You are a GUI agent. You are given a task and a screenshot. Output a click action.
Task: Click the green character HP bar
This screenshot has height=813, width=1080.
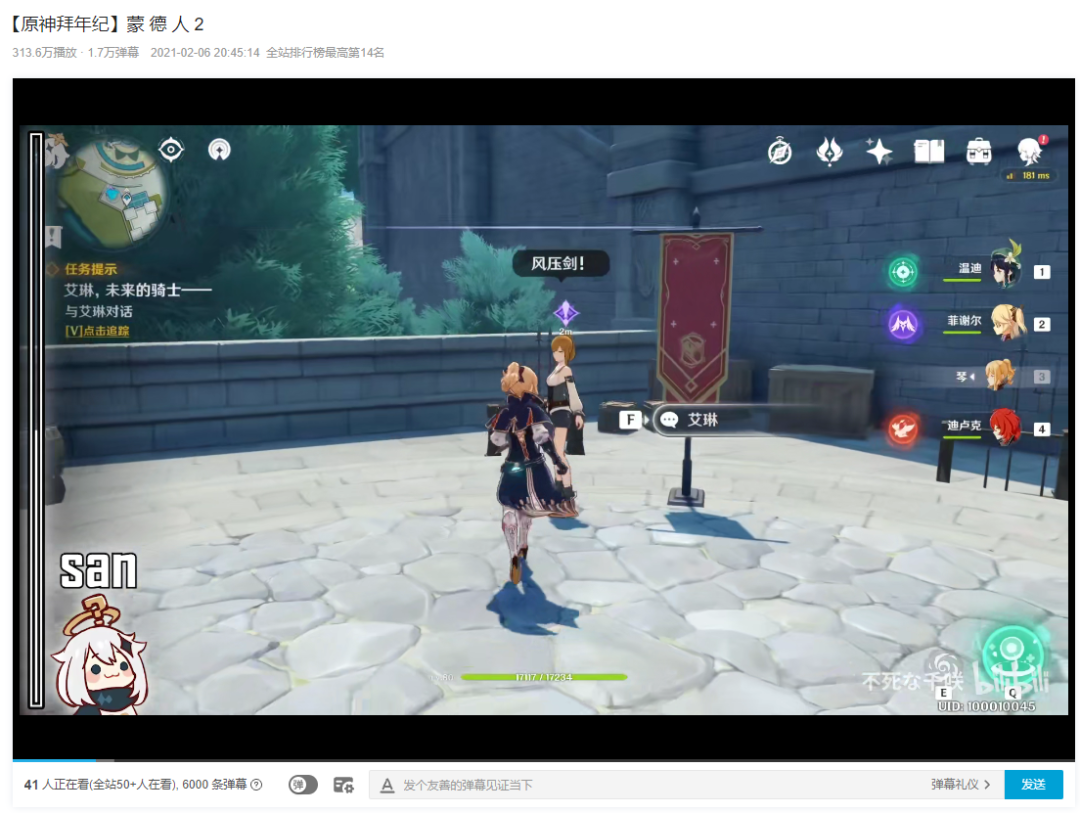pos(544,677)
